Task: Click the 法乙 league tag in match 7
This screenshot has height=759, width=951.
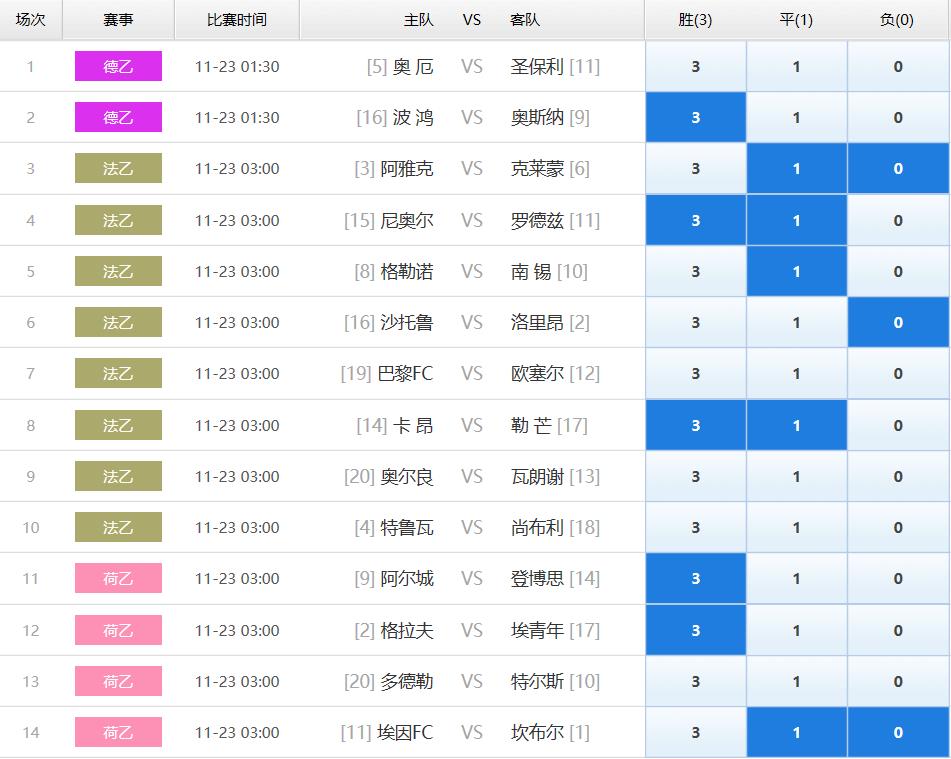Action: [x=118, y=373]
